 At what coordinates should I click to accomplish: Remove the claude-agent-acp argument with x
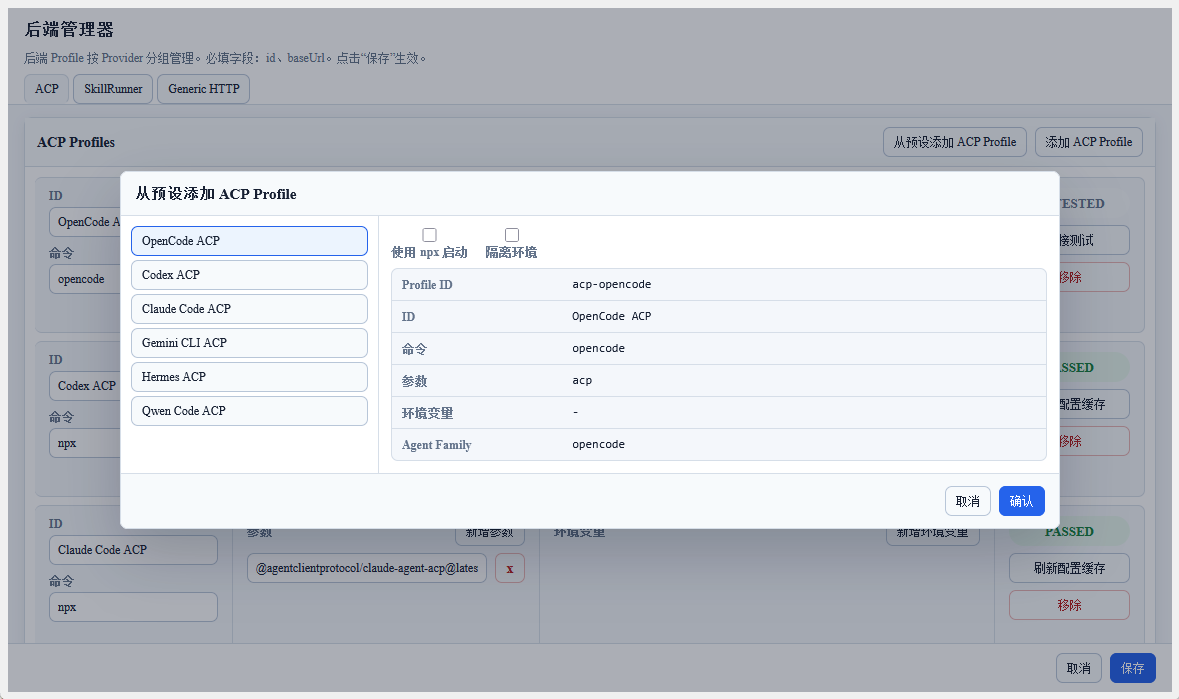click(x=510, y=568)
